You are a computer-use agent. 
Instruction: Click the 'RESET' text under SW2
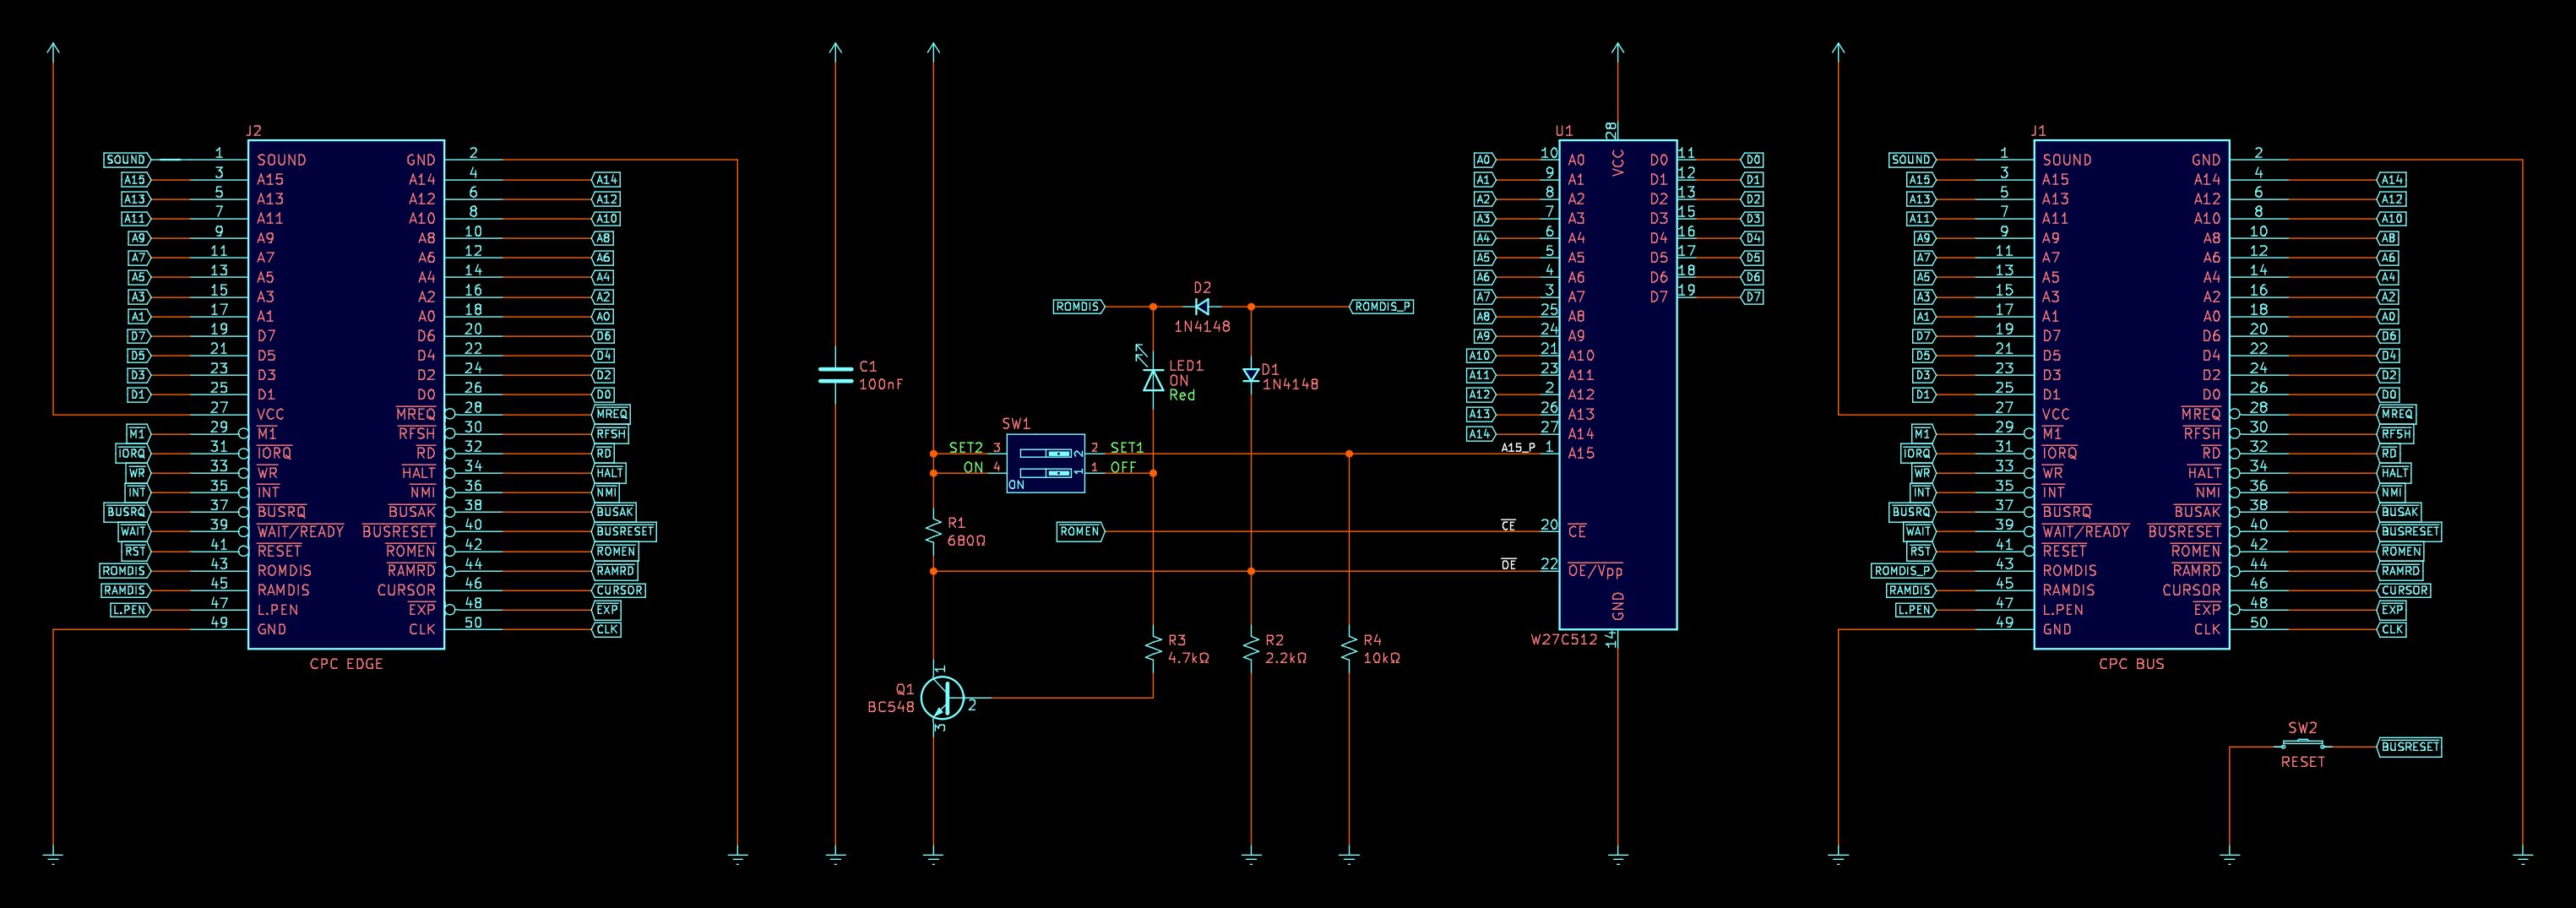tap(2303, 762)
